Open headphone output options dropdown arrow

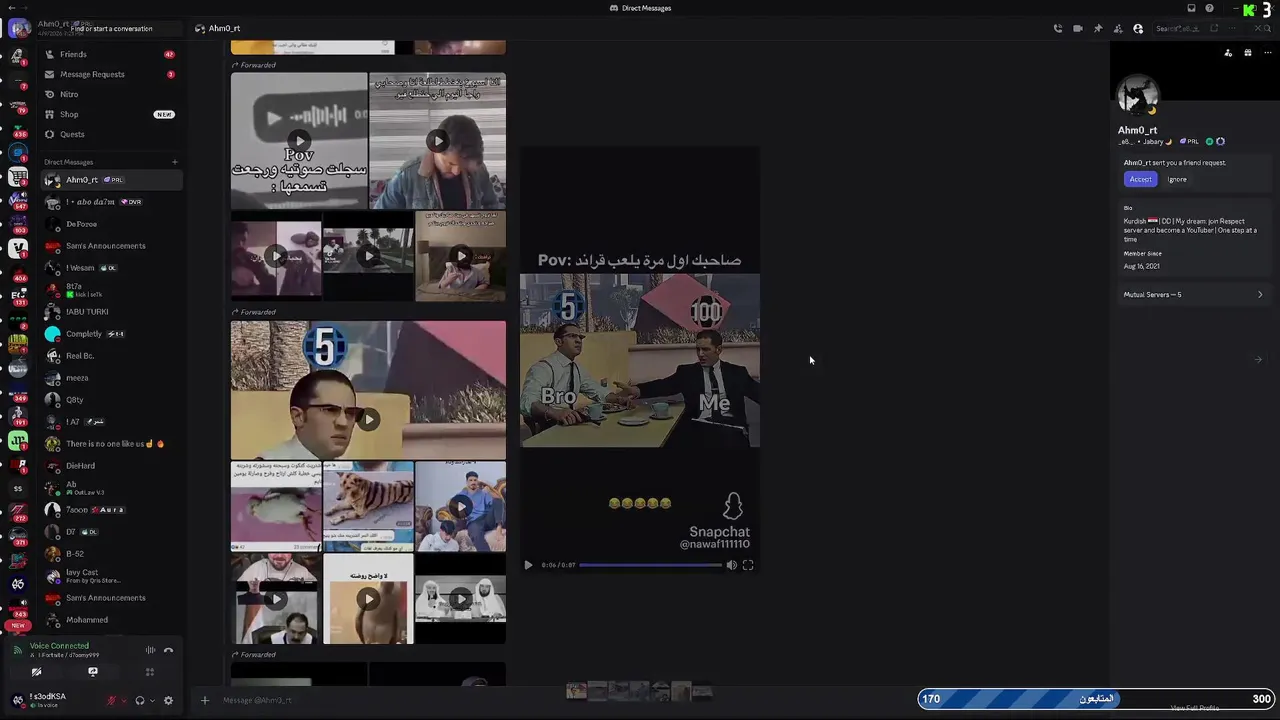(152, 700)
